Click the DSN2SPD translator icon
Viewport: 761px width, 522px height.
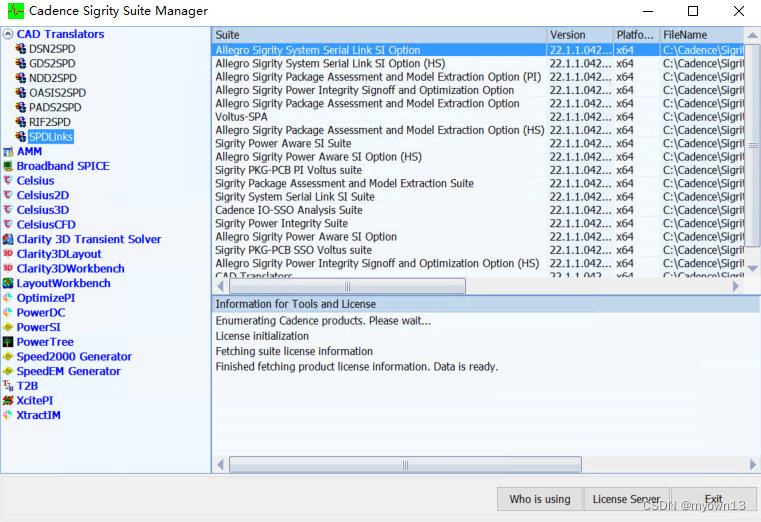(x=20, y=49)
